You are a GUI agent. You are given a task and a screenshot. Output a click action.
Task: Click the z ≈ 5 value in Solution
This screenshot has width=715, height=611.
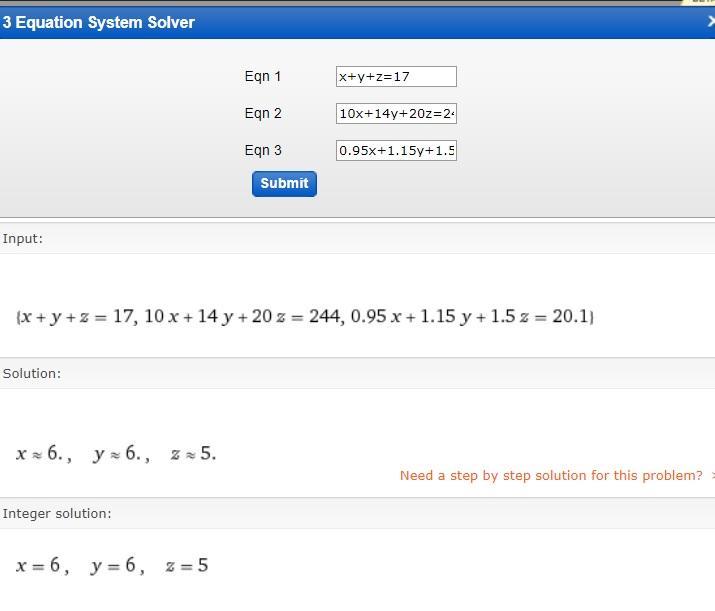(x=193, y=454)
